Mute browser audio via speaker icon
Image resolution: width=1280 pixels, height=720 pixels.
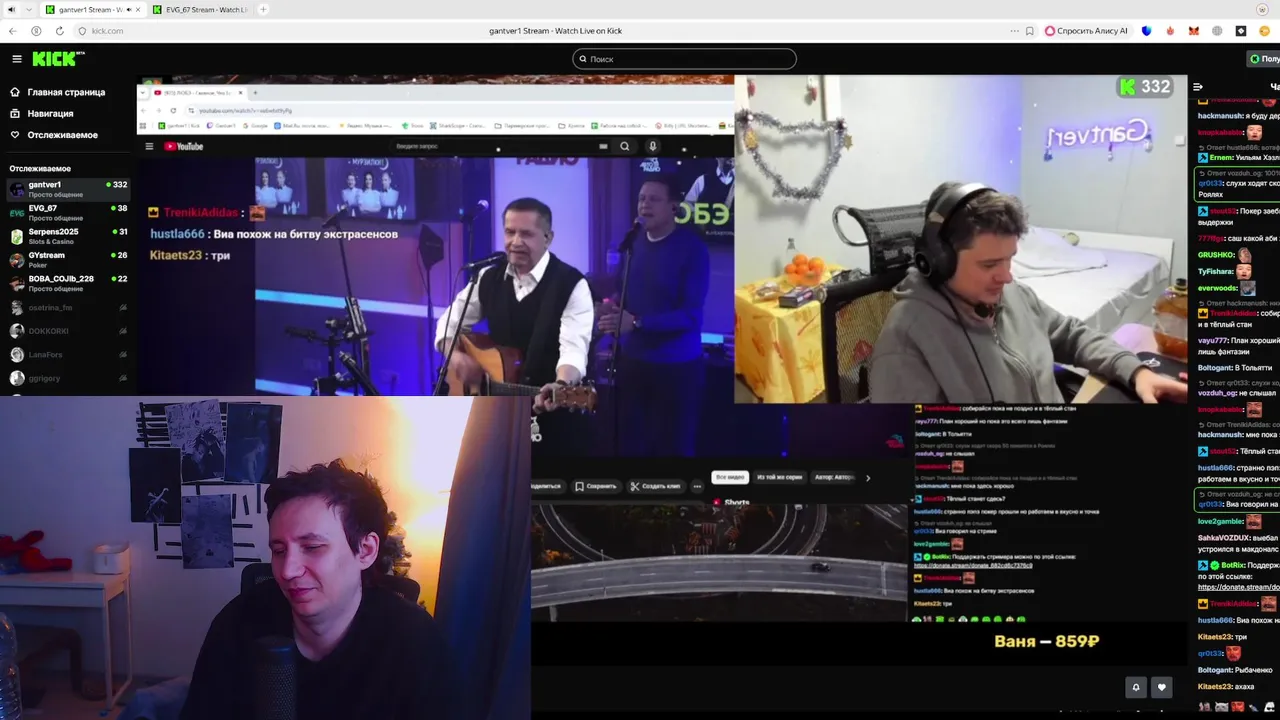point(12,9)
